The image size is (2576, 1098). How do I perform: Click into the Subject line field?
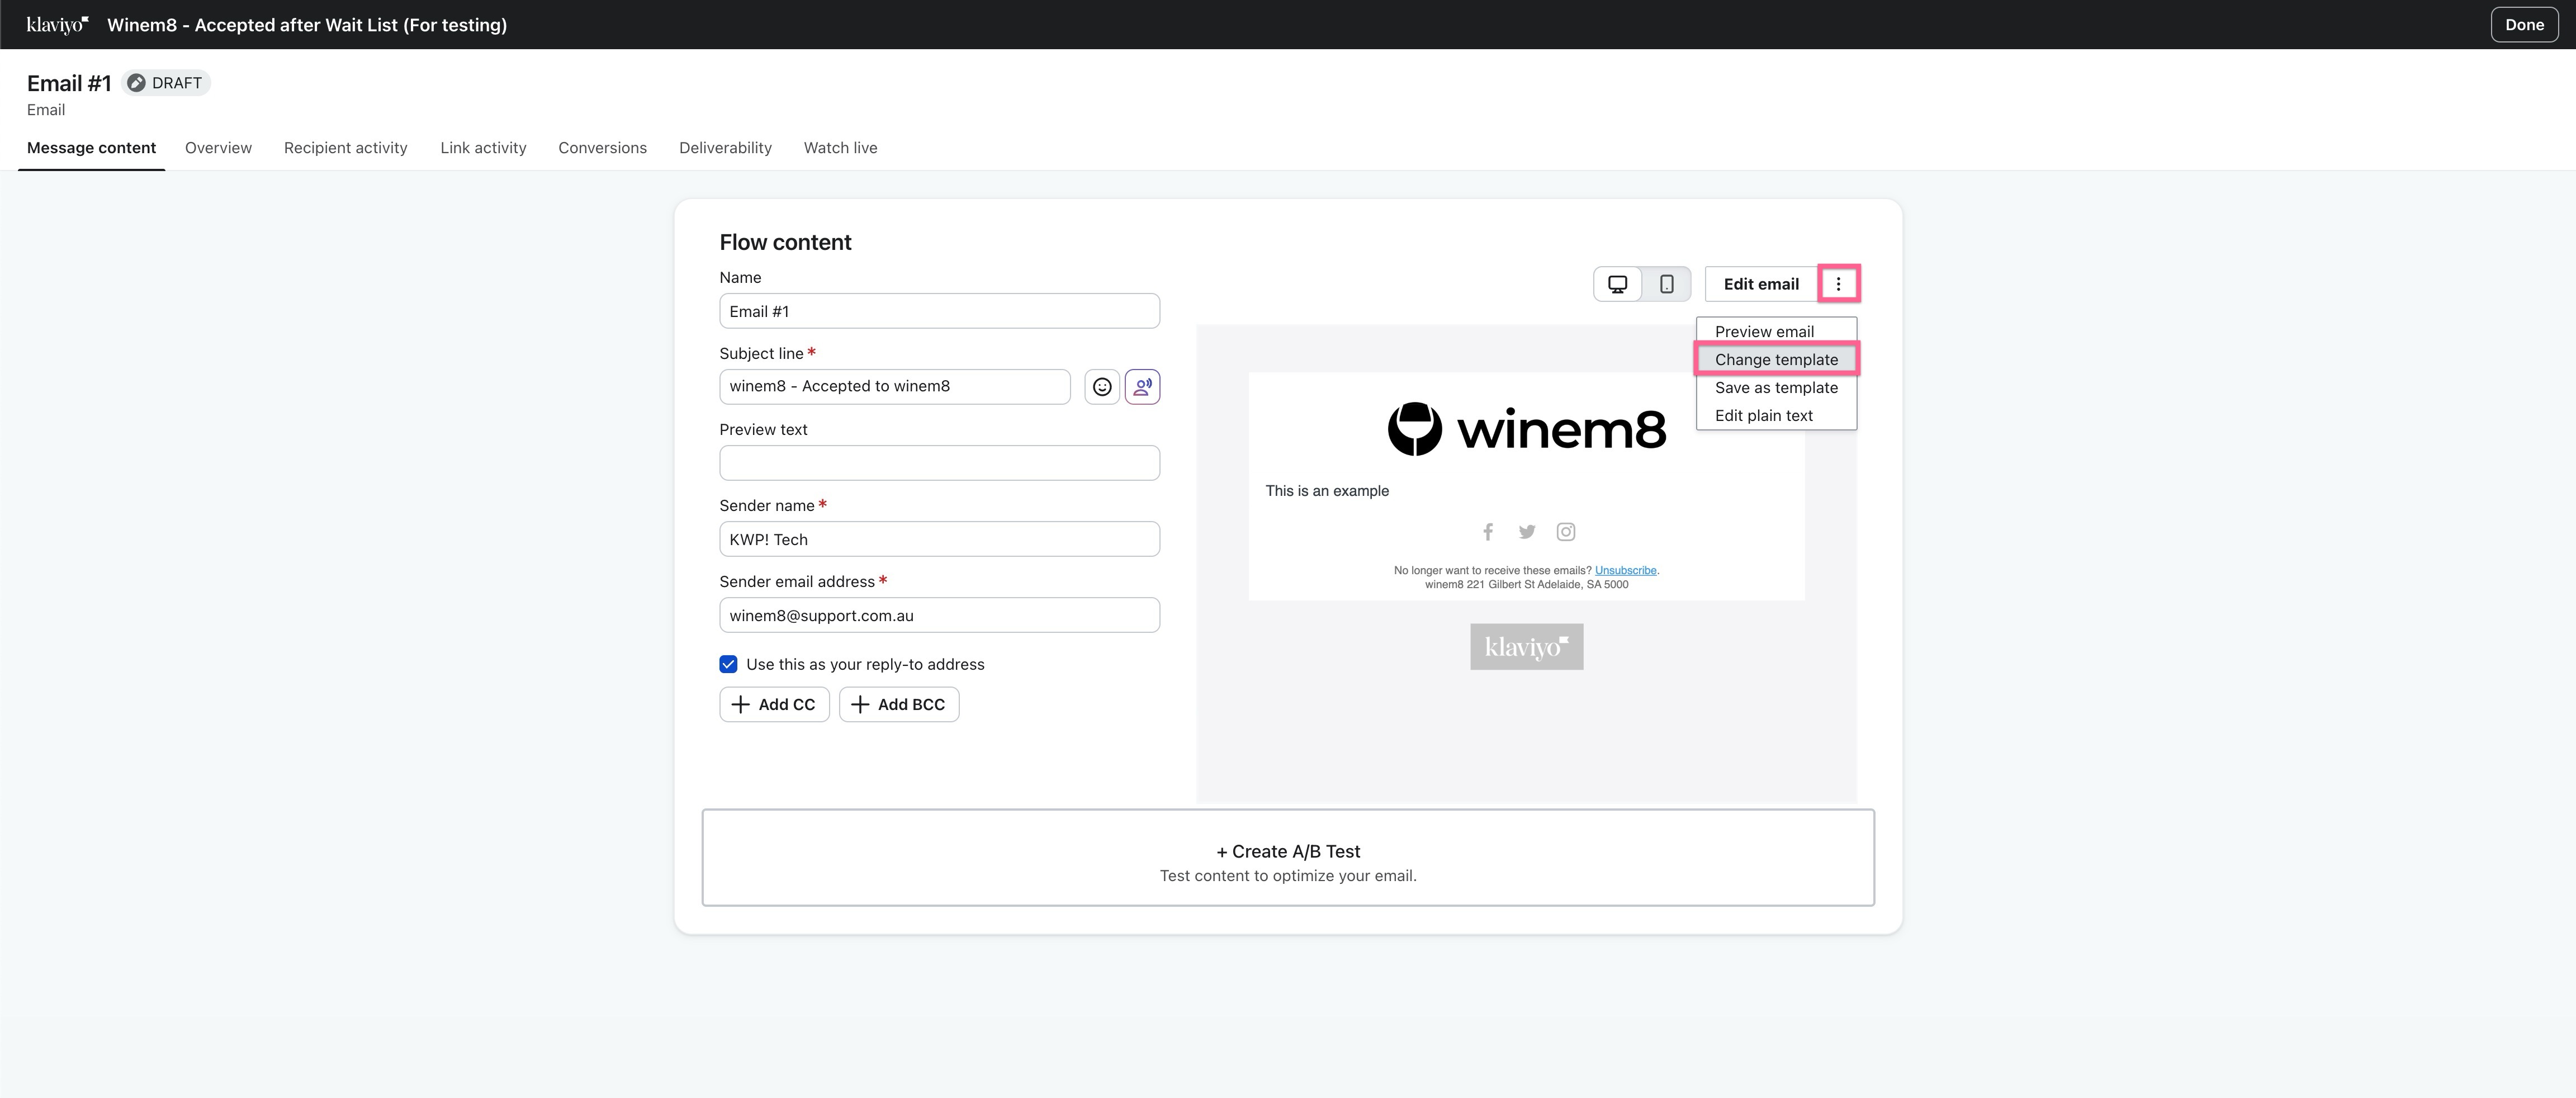[x=895, y=386]
